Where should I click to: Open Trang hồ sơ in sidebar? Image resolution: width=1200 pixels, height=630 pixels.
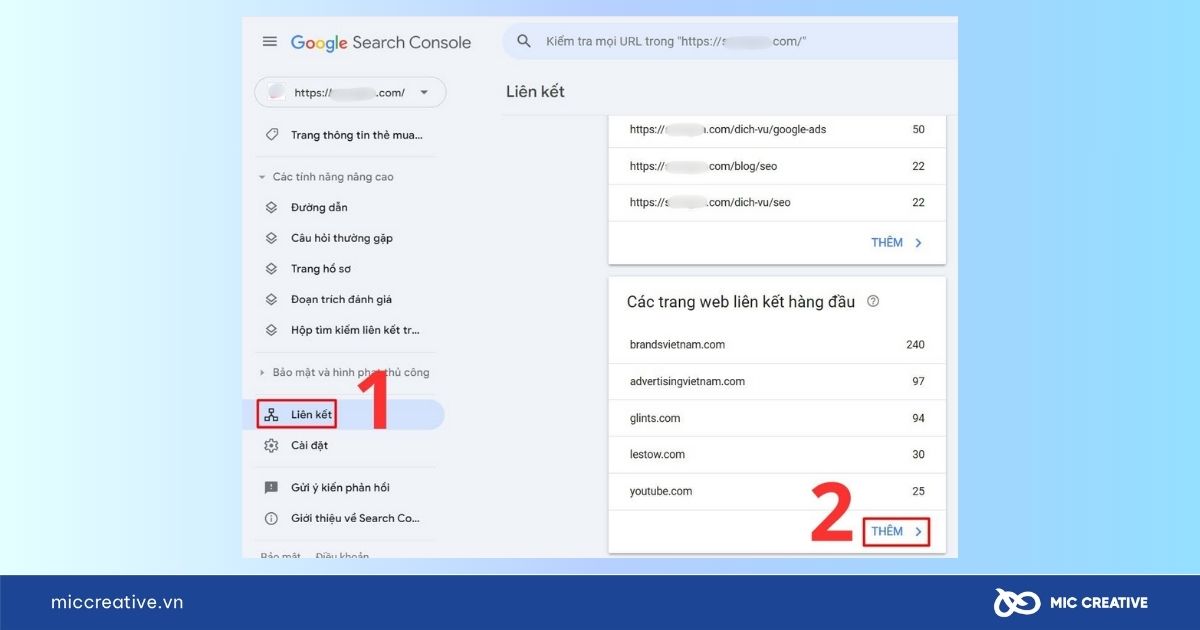click(x=320, y=269)
